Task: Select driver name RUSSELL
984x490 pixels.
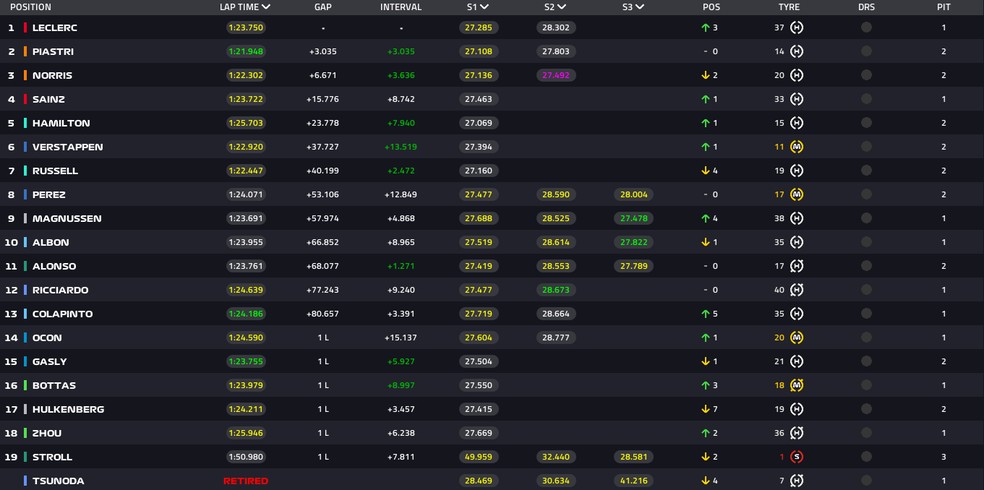Action: click(55, 171)
